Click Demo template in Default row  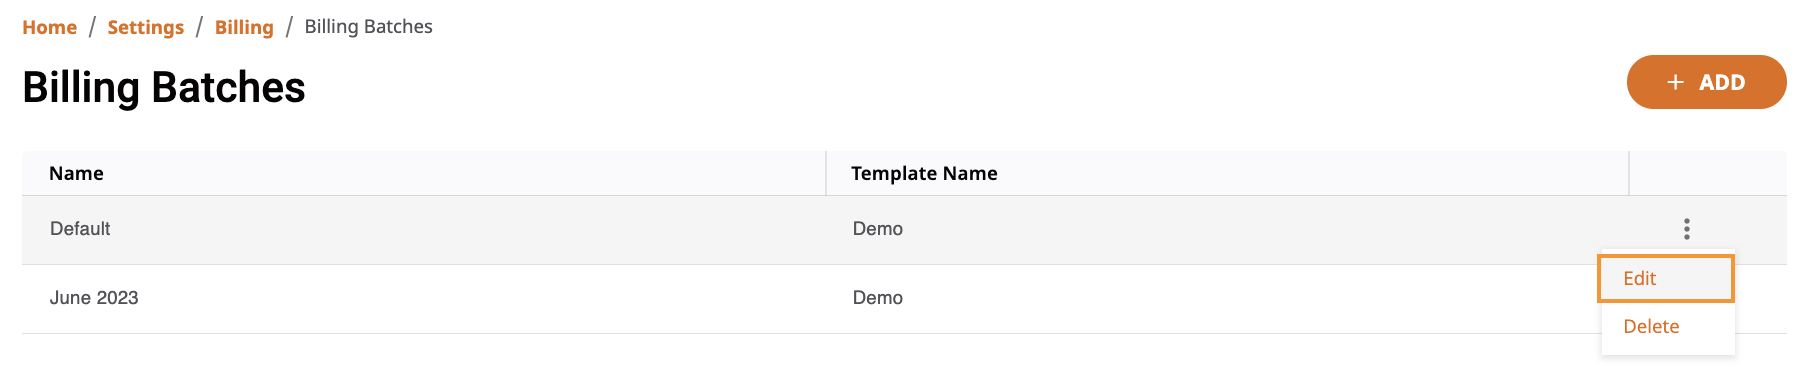point(877,229)
